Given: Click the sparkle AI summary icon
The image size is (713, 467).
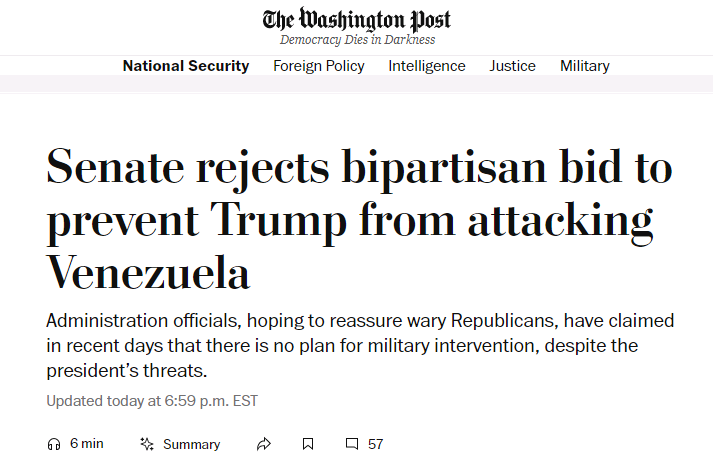Looking at the screenshot, I should pos(147,444).
